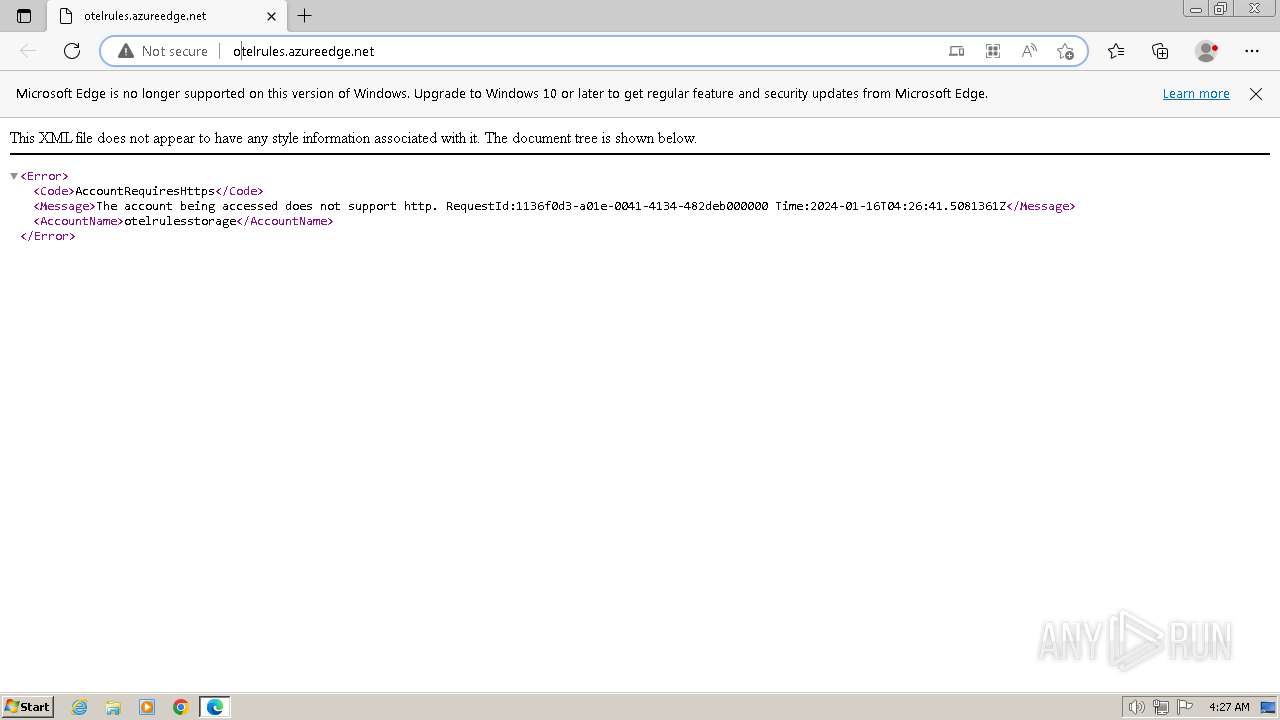The width and height of the screenshot is (1280, 720).
Task: Launch Google Chrome from taskbar
Action: (x=181, y=707)
